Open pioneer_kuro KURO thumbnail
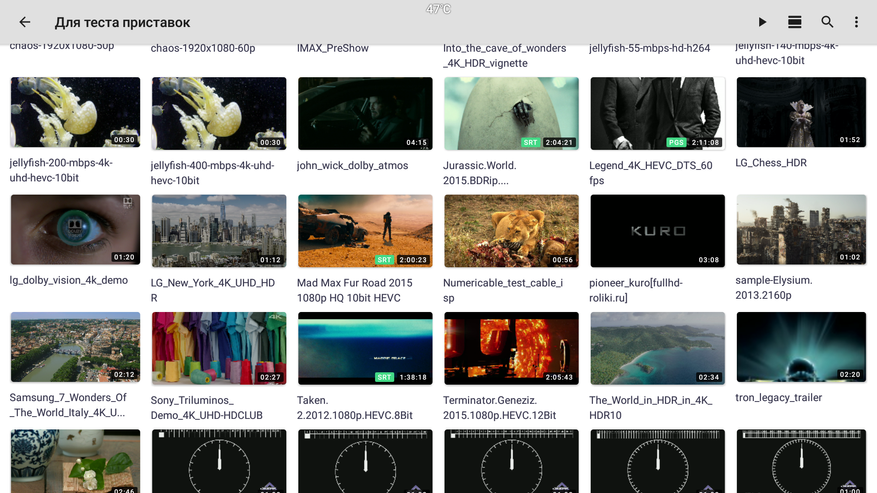 [658, 231]
